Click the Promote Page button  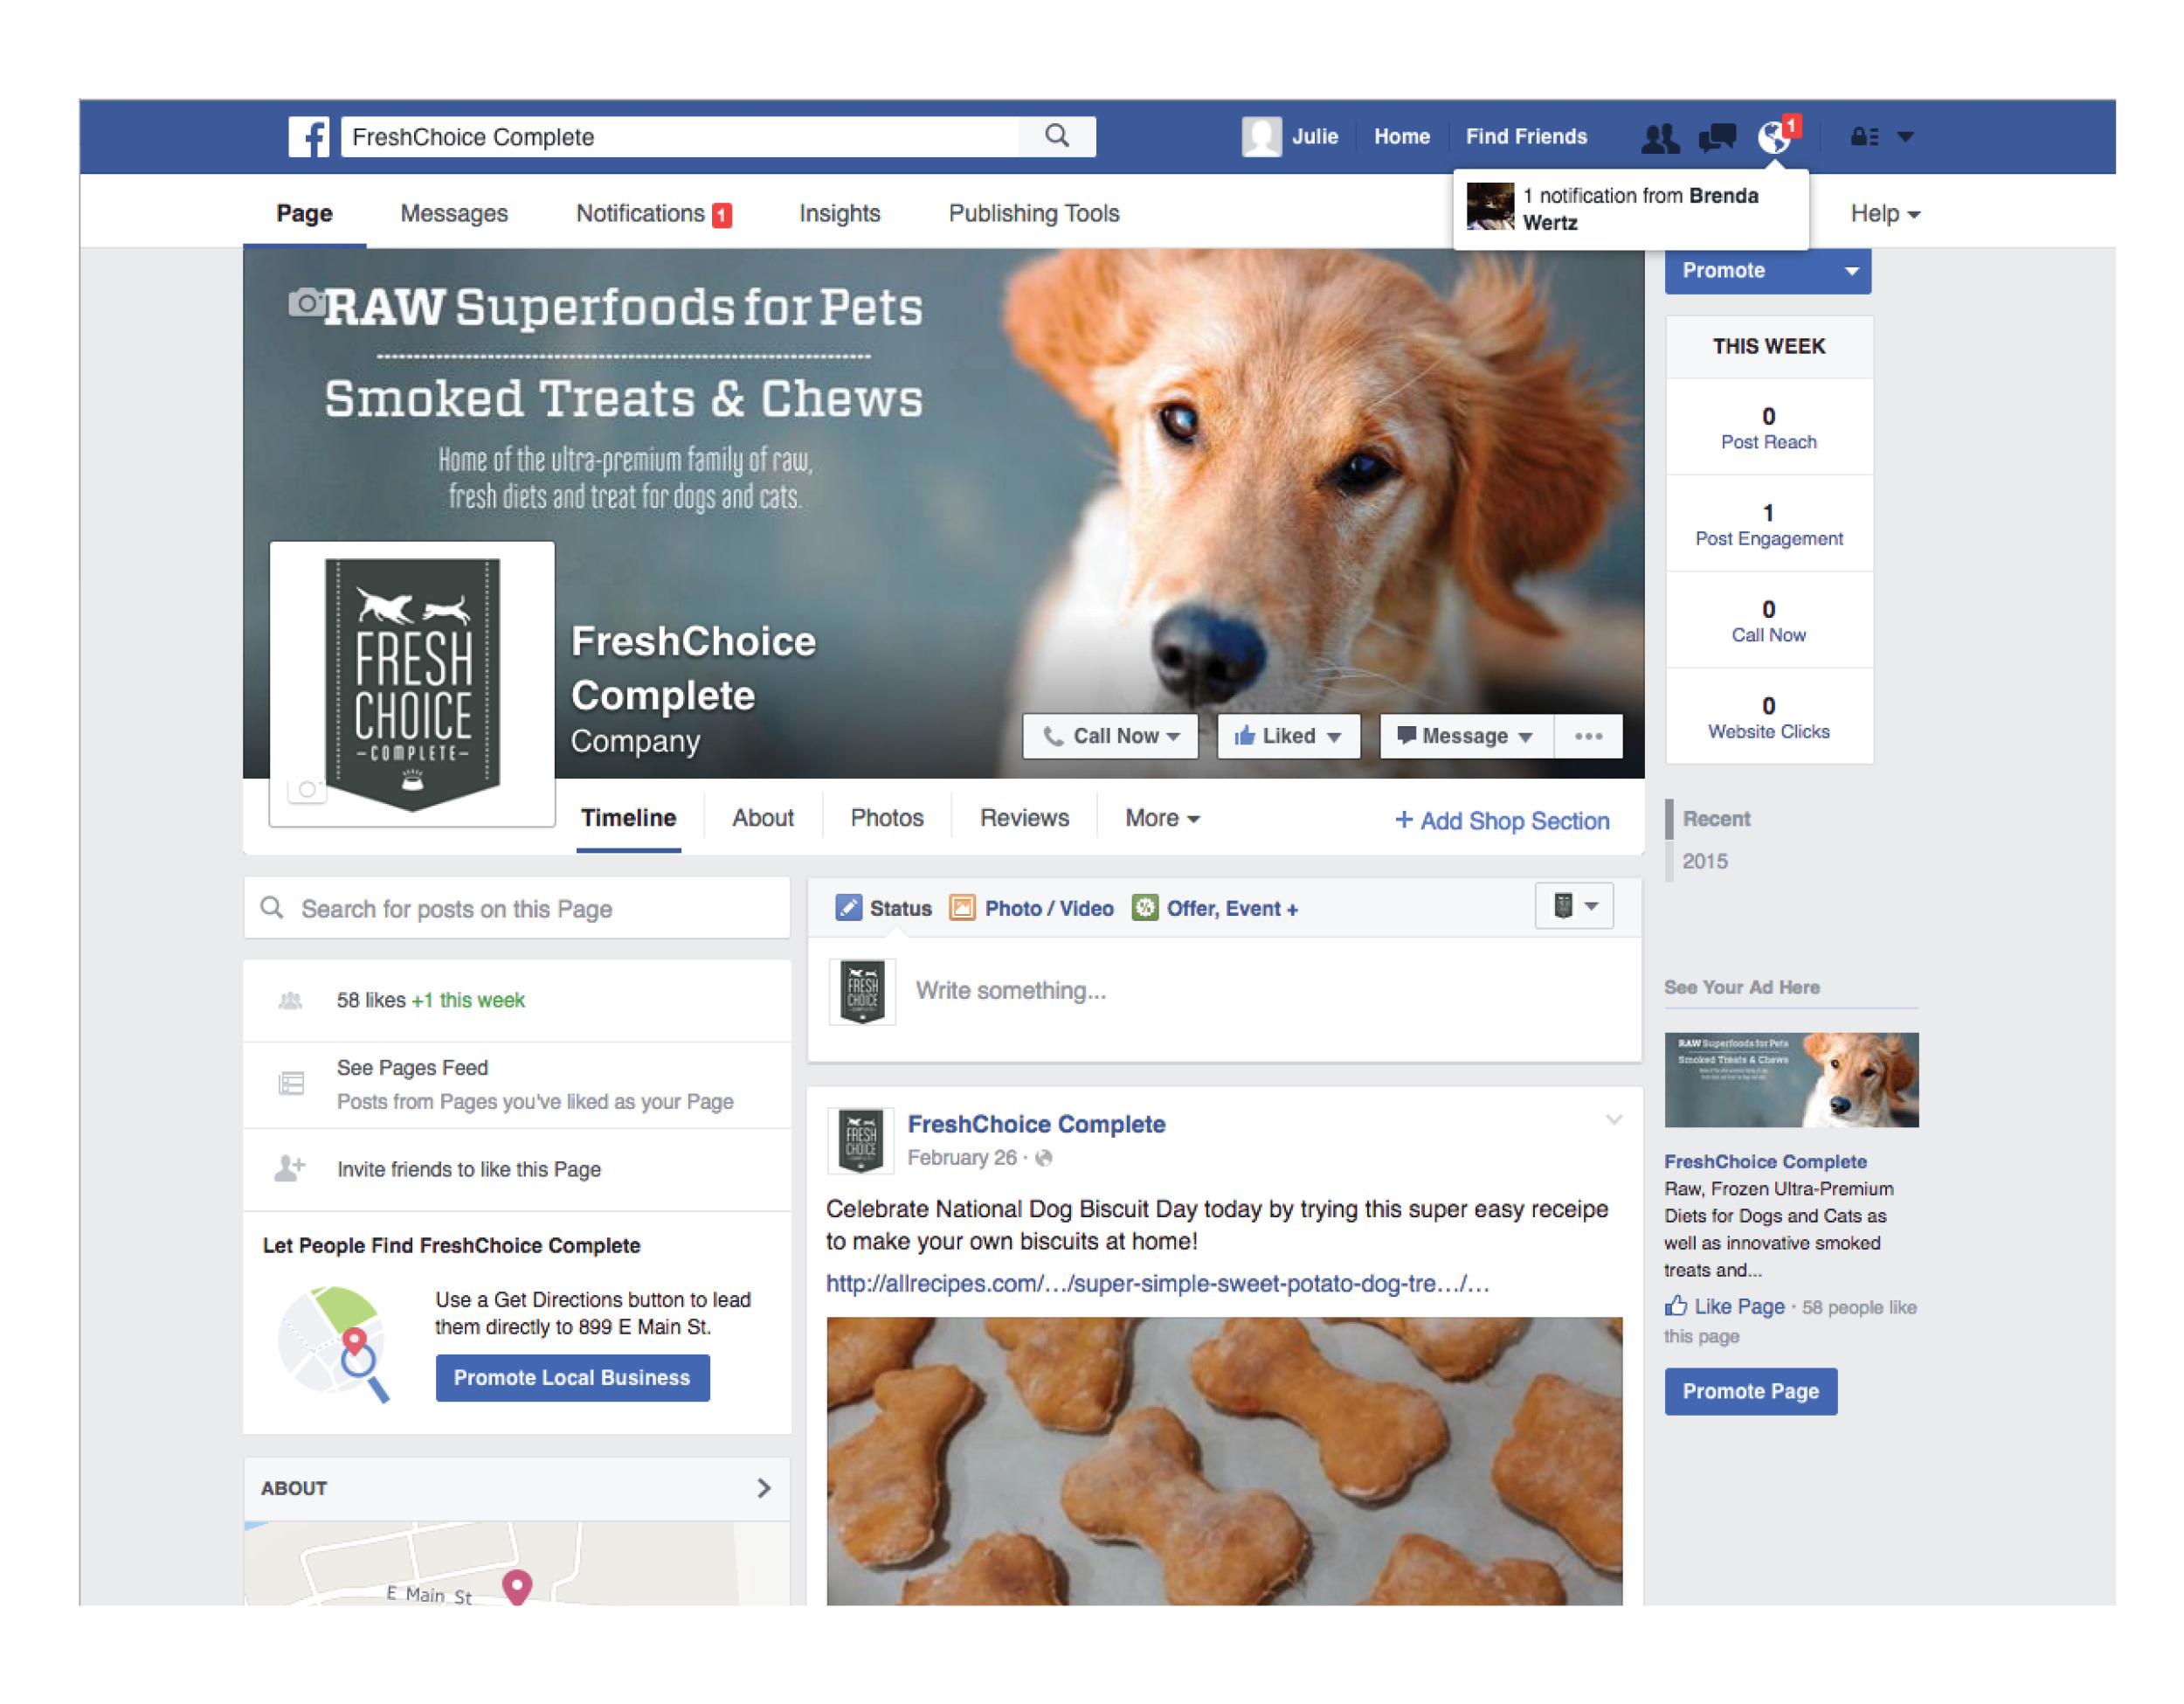coord(1750,1392)
